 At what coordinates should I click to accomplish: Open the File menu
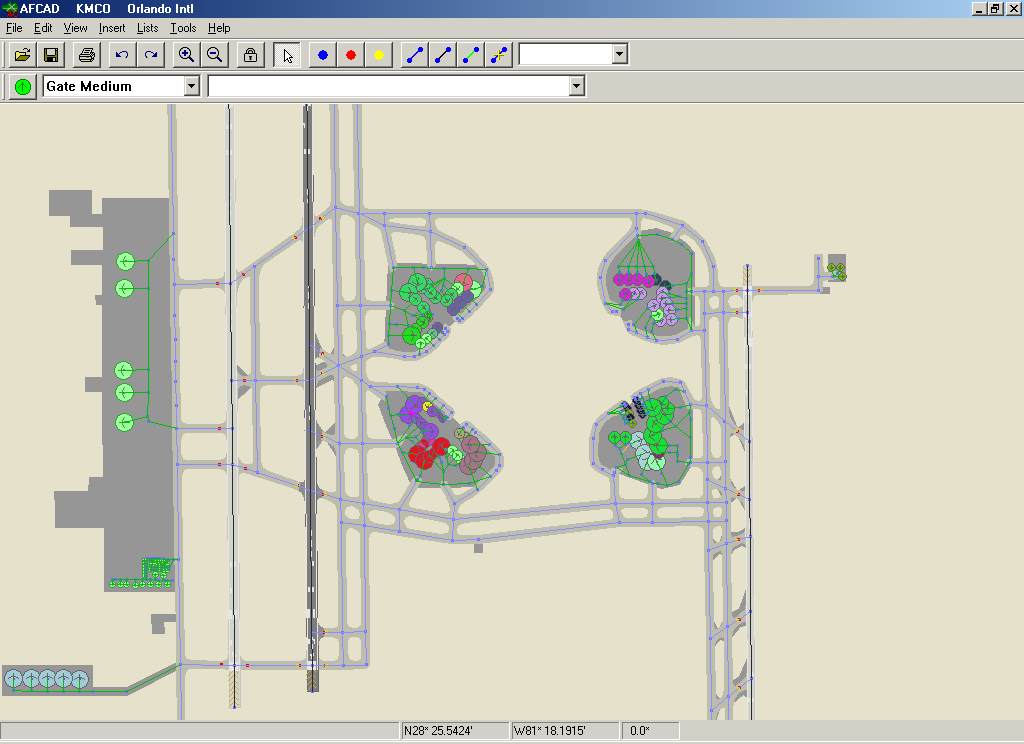14,28
